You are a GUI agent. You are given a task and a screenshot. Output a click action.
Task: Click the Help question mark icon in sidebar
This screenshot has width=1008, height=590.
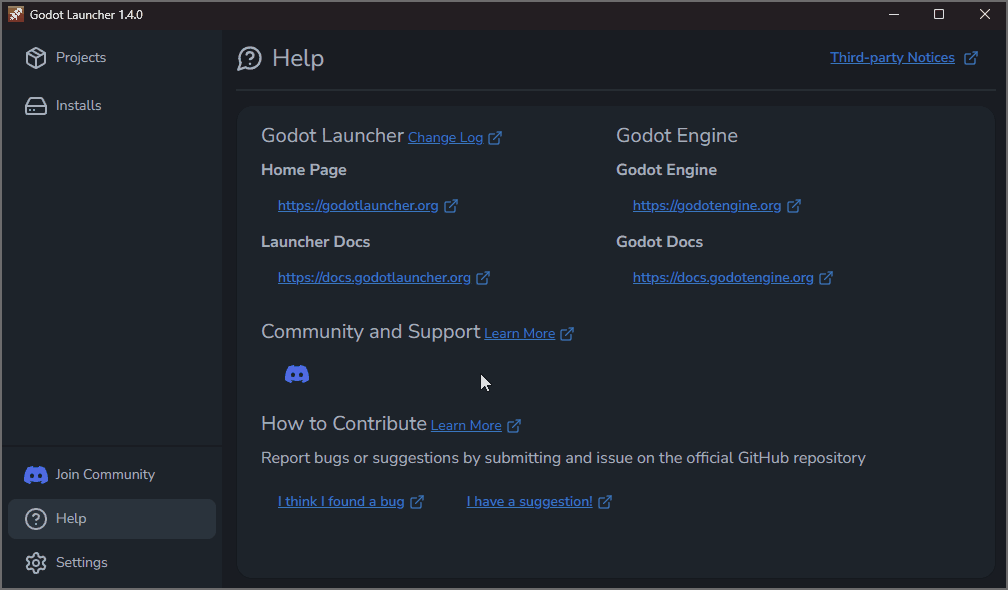[35, 518]
